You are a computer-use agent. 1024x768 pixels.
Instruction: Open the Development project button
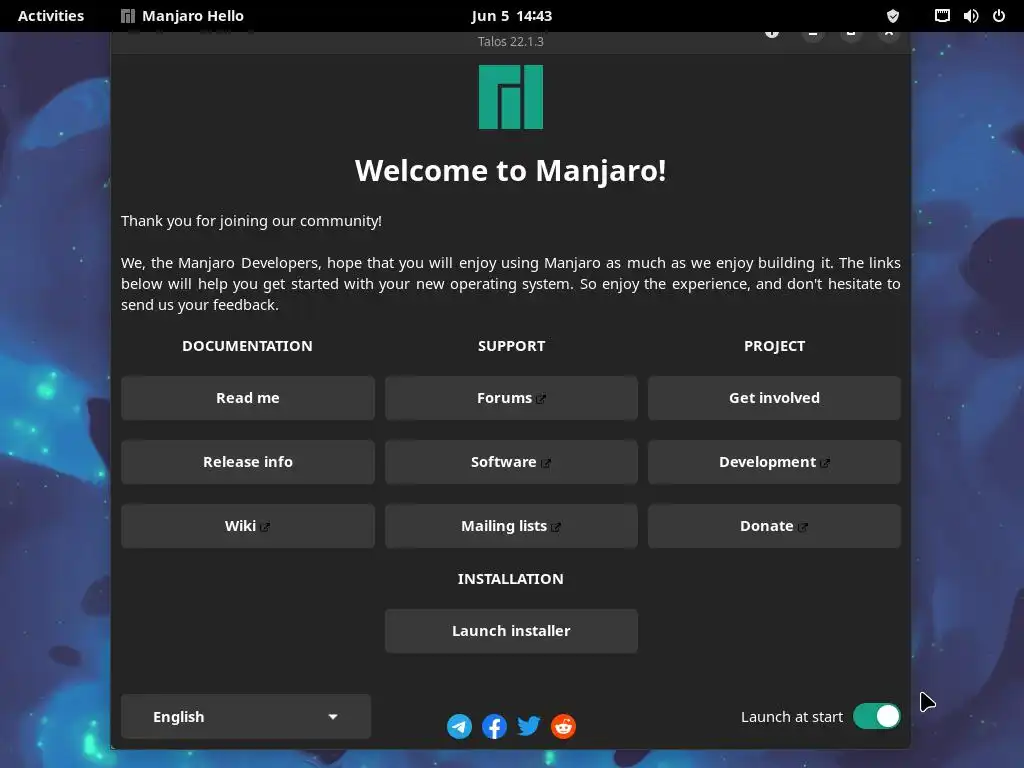coord(774,462)
